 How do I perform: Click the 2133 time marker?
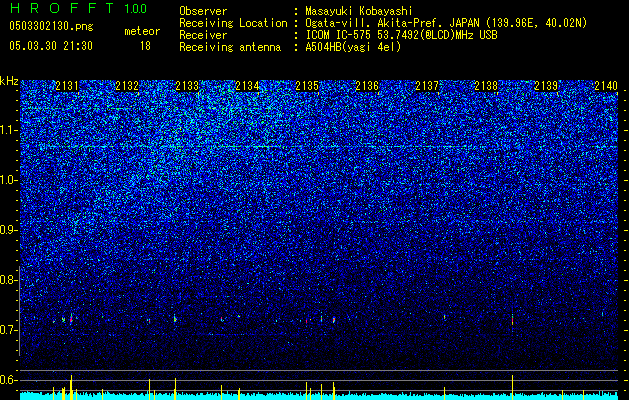(187, 86)
